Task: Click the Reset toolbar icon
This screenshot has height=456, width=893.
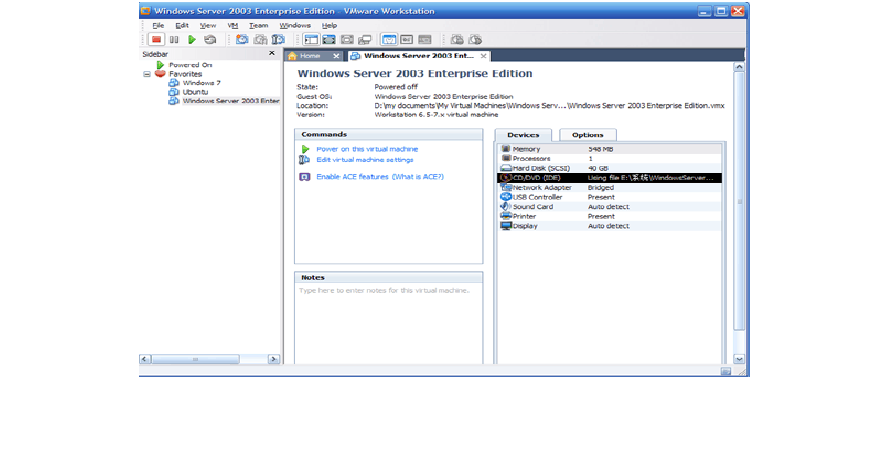Action: pyautogui.click(x=209, y=39)
